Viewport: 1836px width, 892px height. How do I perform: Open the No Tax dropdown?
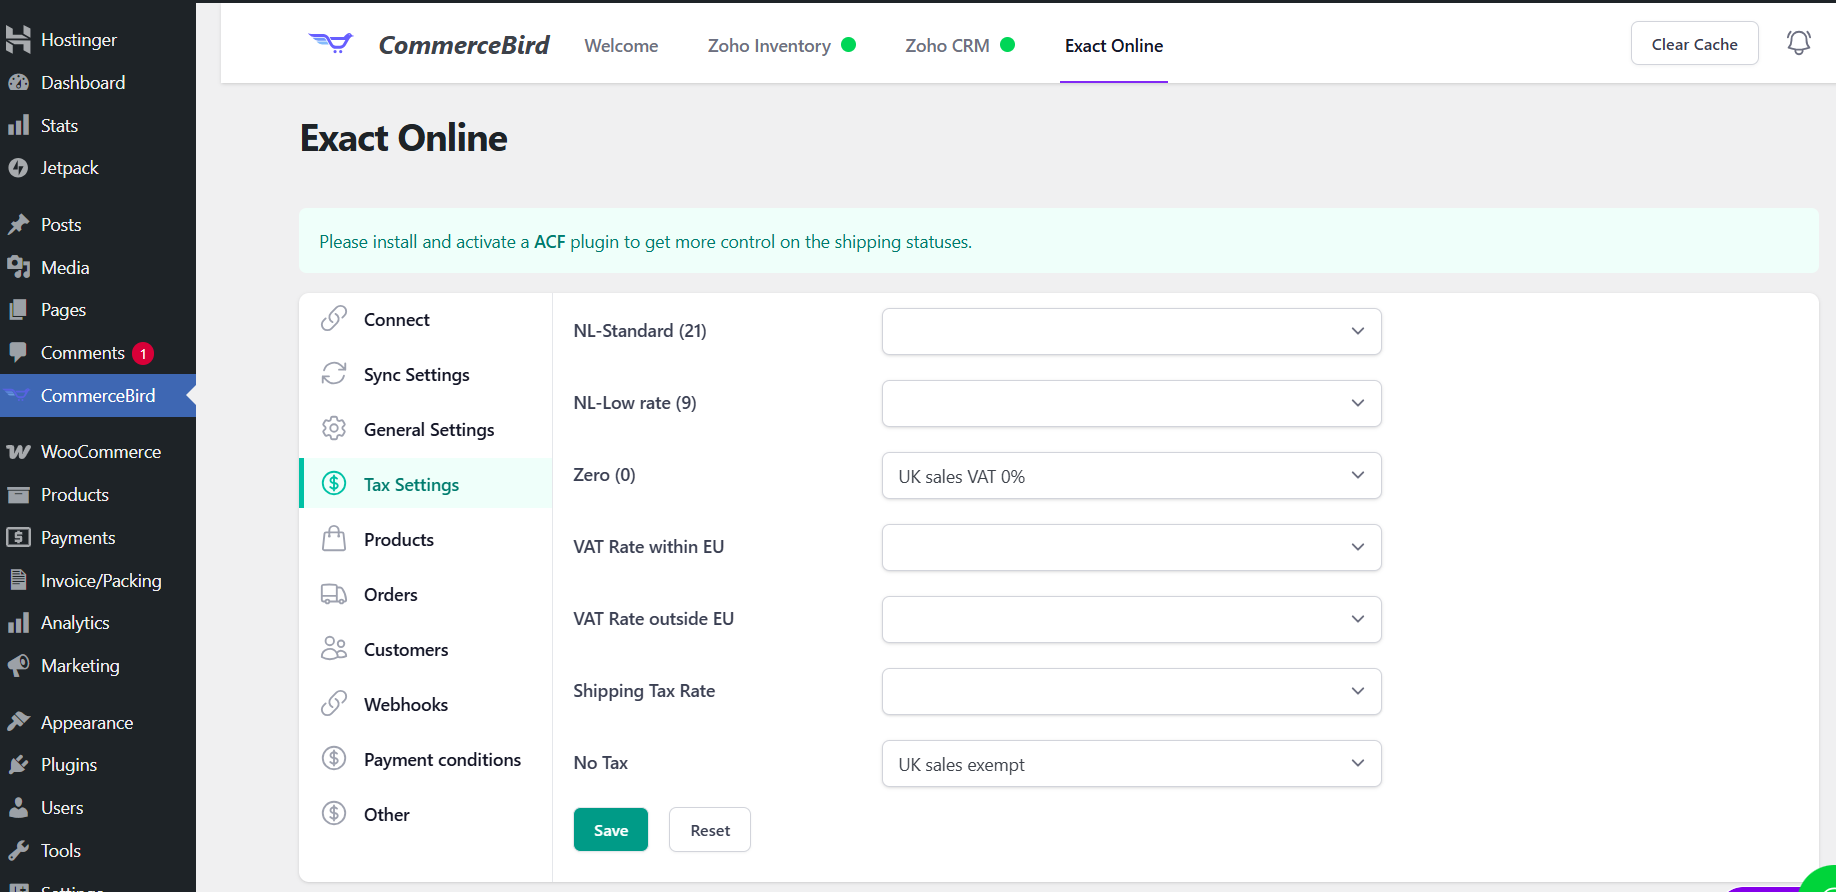pyautogui.click(x=1131, y=764)
